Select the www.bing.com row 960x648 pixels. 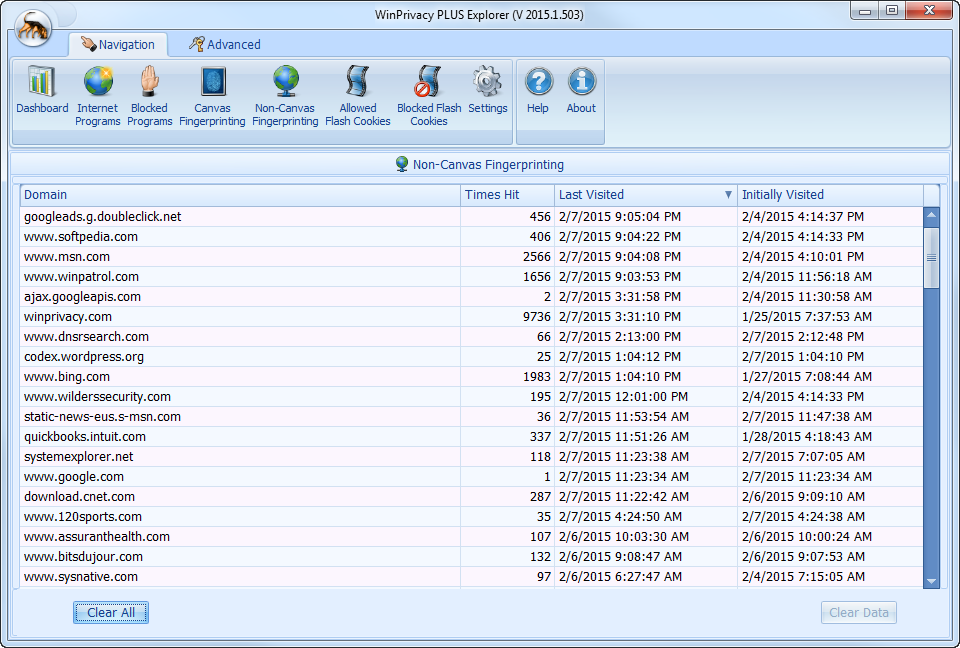point(471,377)
